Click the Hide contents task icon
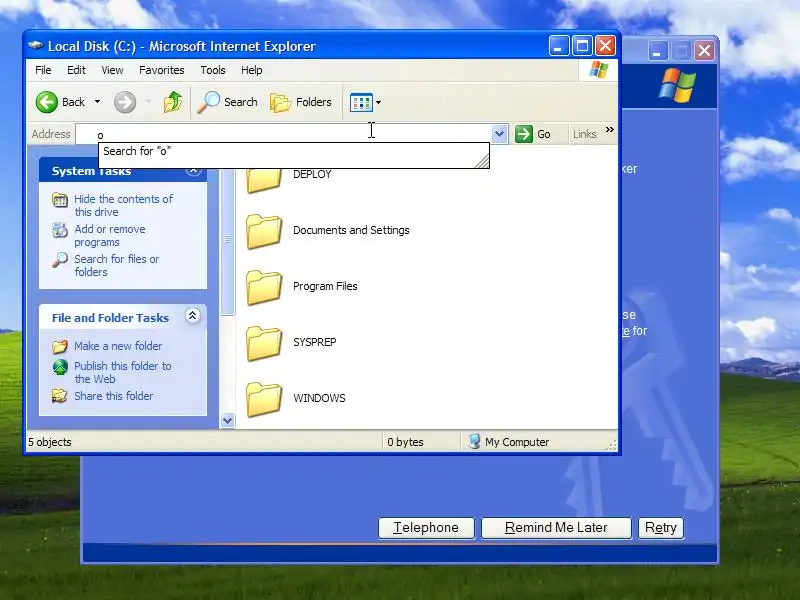 [x=60, y=200]
